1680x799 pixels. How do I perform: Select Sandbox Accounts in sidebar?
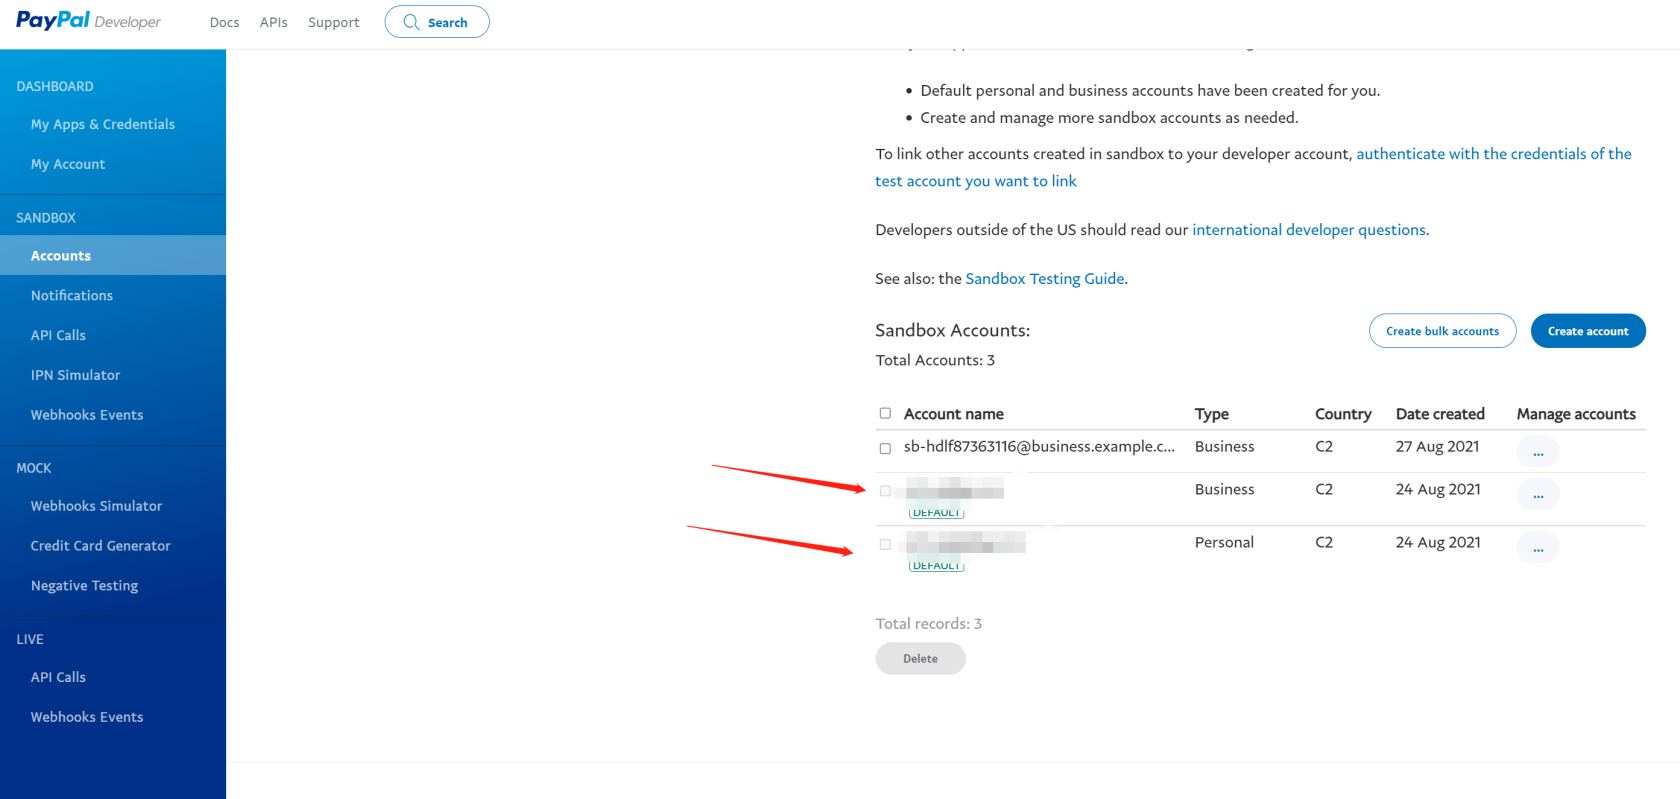coord(113,255)
